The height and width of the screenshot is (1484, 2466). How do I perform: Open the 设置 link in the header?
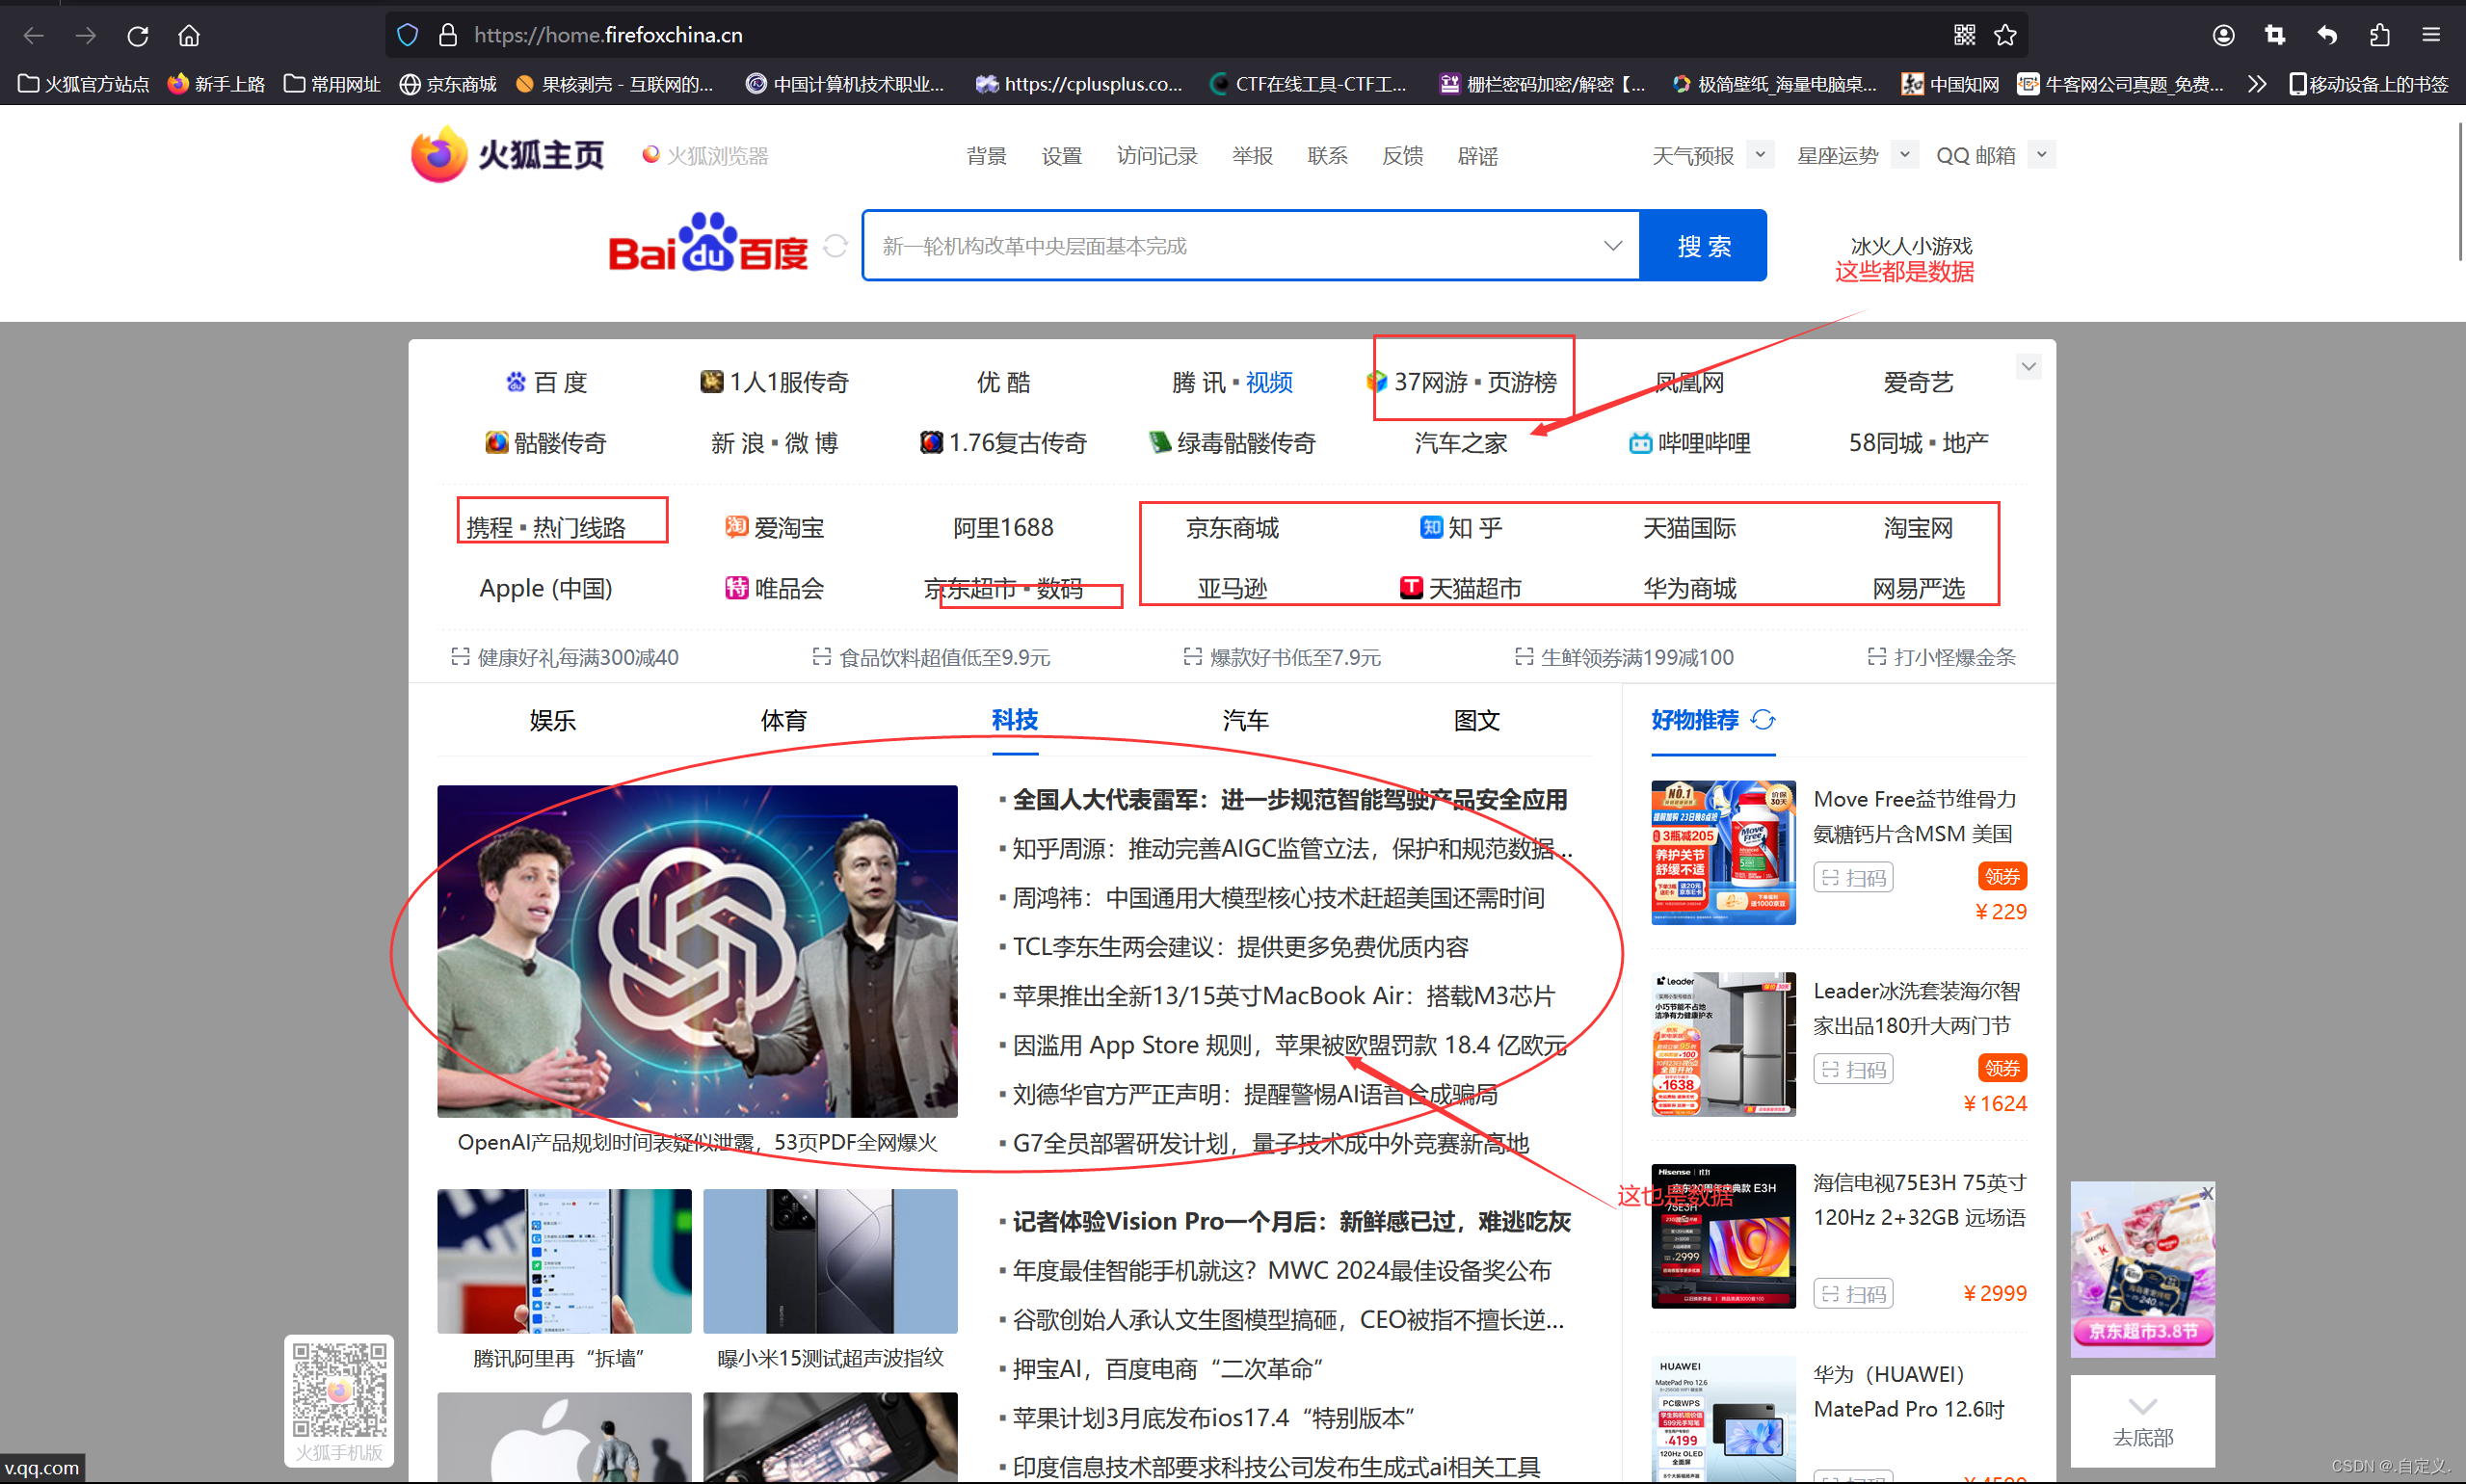click(x=1061, y=156)
